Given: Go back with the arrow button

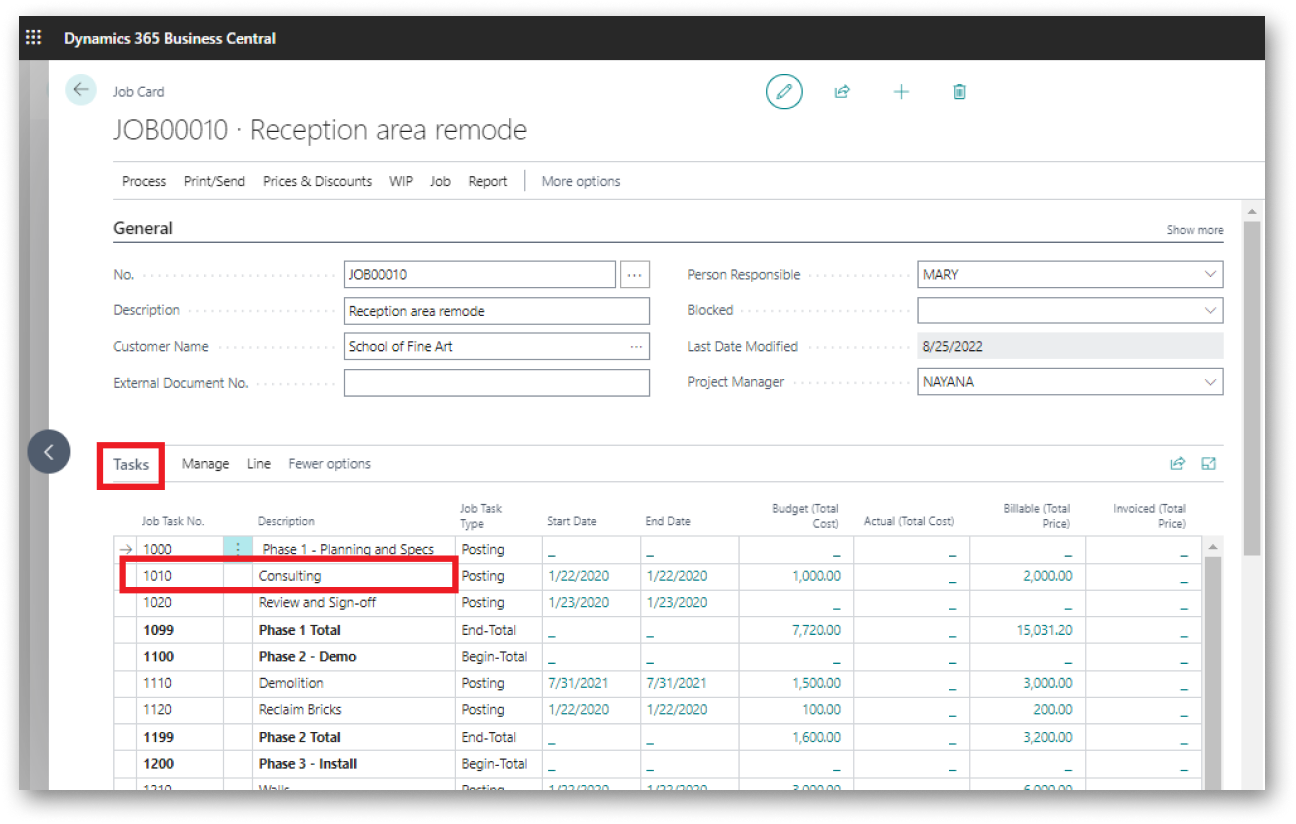Looking at the screenshot, I should click(81, 90).
